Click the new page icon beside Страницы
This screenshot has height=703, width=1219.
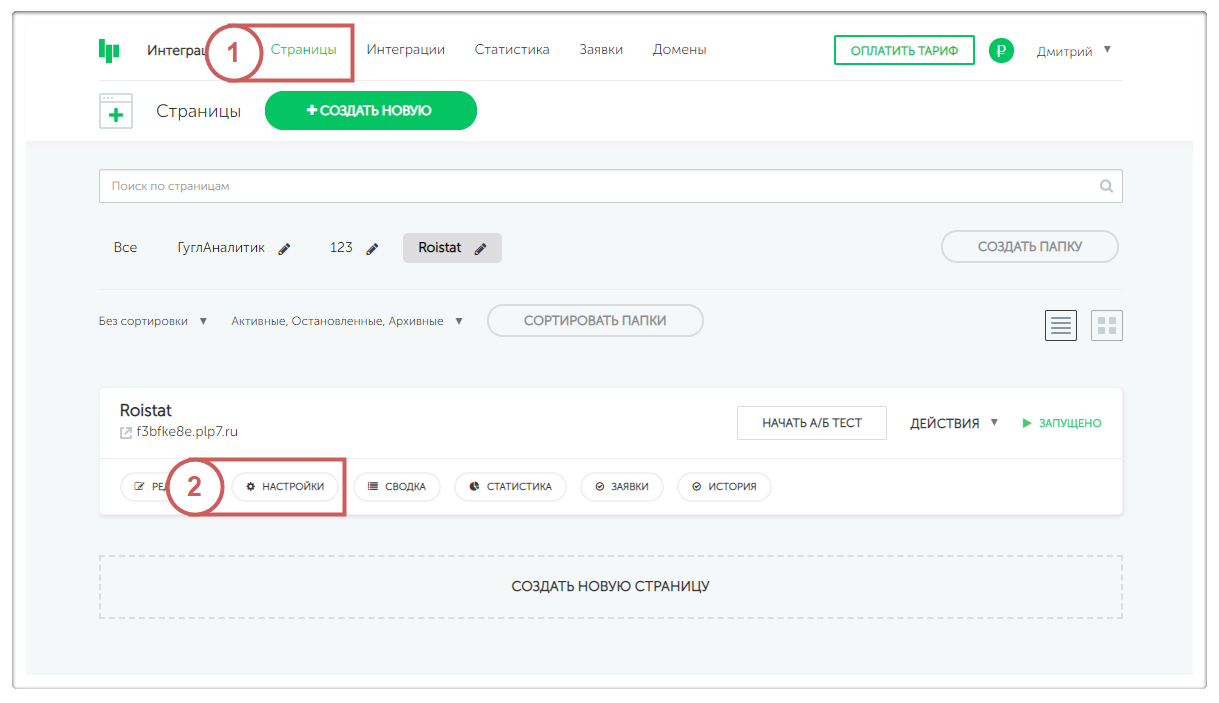point(116,112)
